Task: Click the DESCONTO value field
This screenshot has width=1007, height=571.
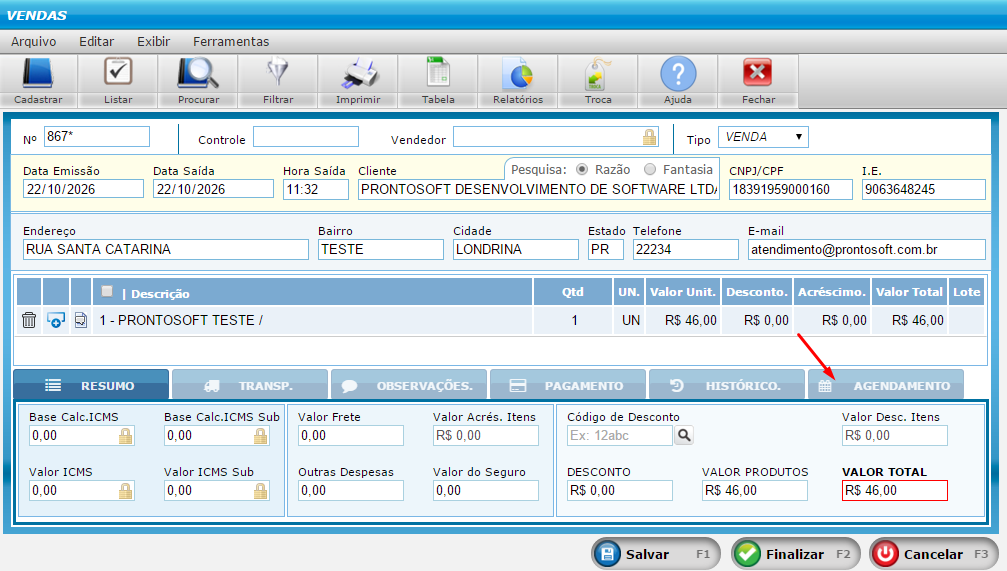Action: (620, 491)
